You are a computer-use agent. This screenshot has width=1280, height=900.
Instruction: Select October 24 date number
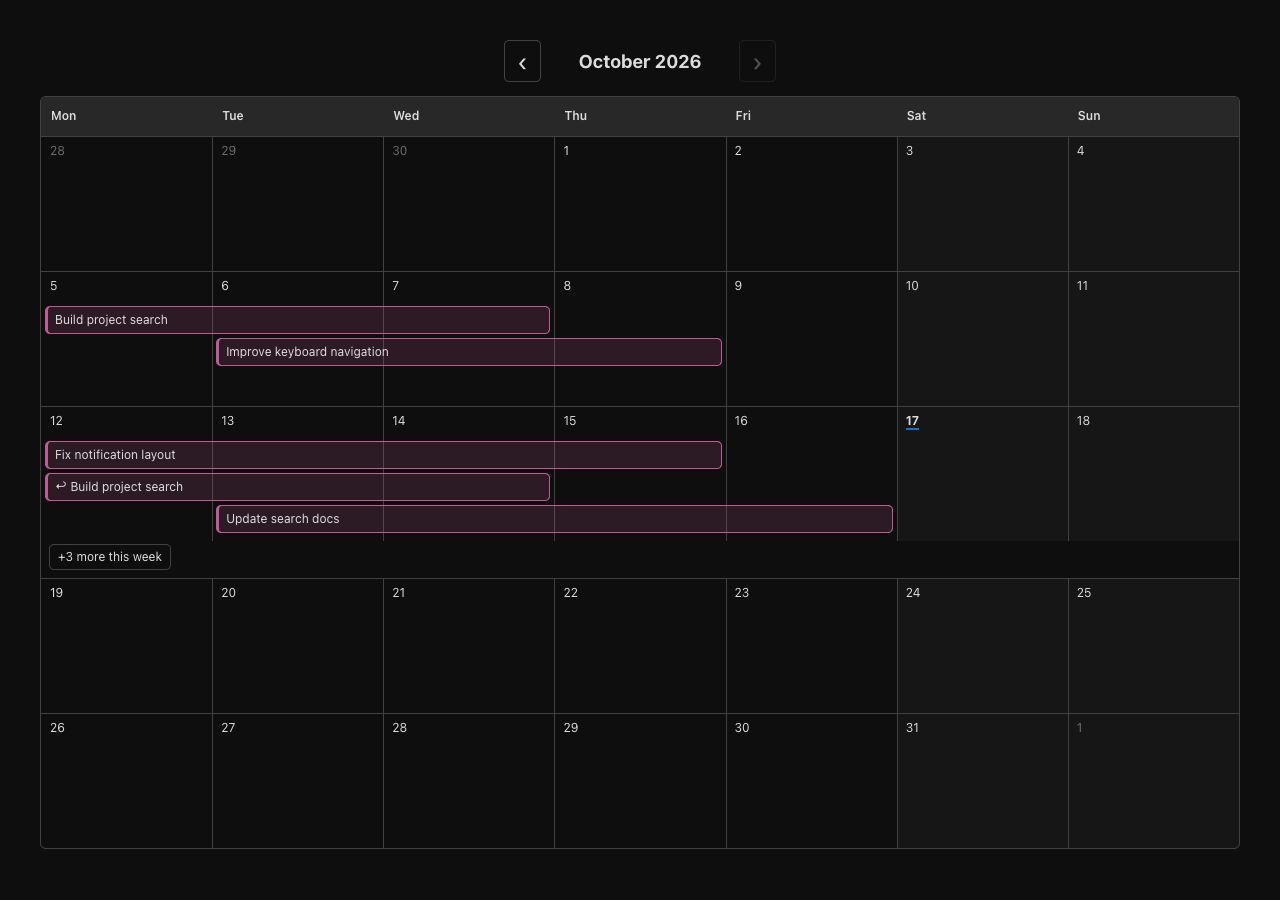click(913, 593)
